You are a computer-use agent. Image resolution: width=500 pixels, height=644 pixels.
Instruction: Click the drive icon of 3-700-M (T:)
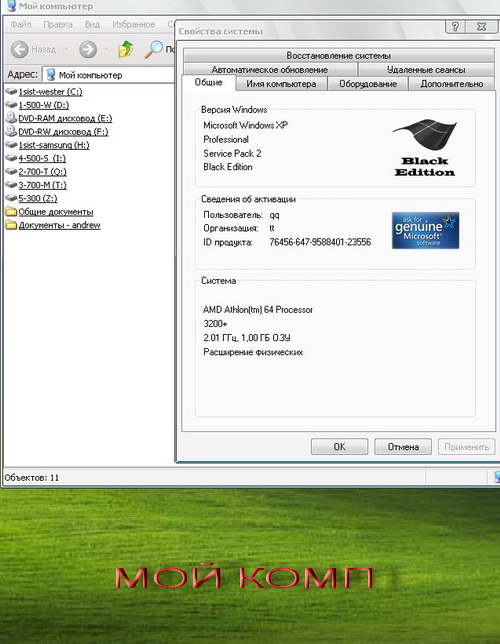12,184
